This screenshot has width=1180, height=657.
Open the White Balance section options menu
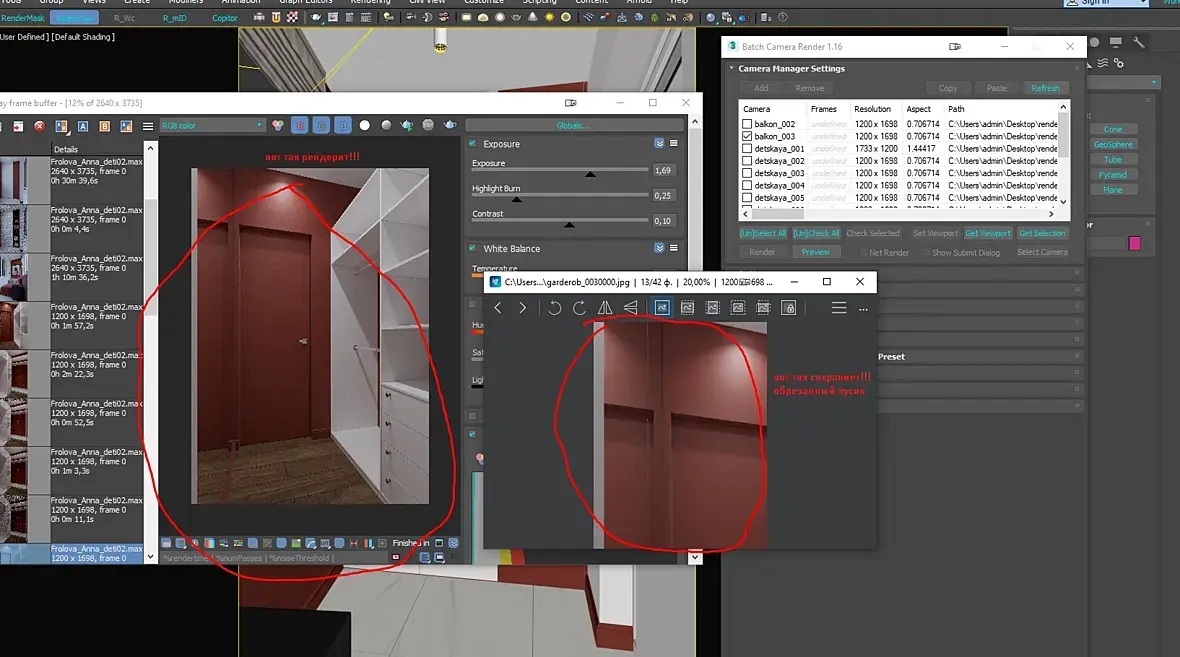click(674, 248)
